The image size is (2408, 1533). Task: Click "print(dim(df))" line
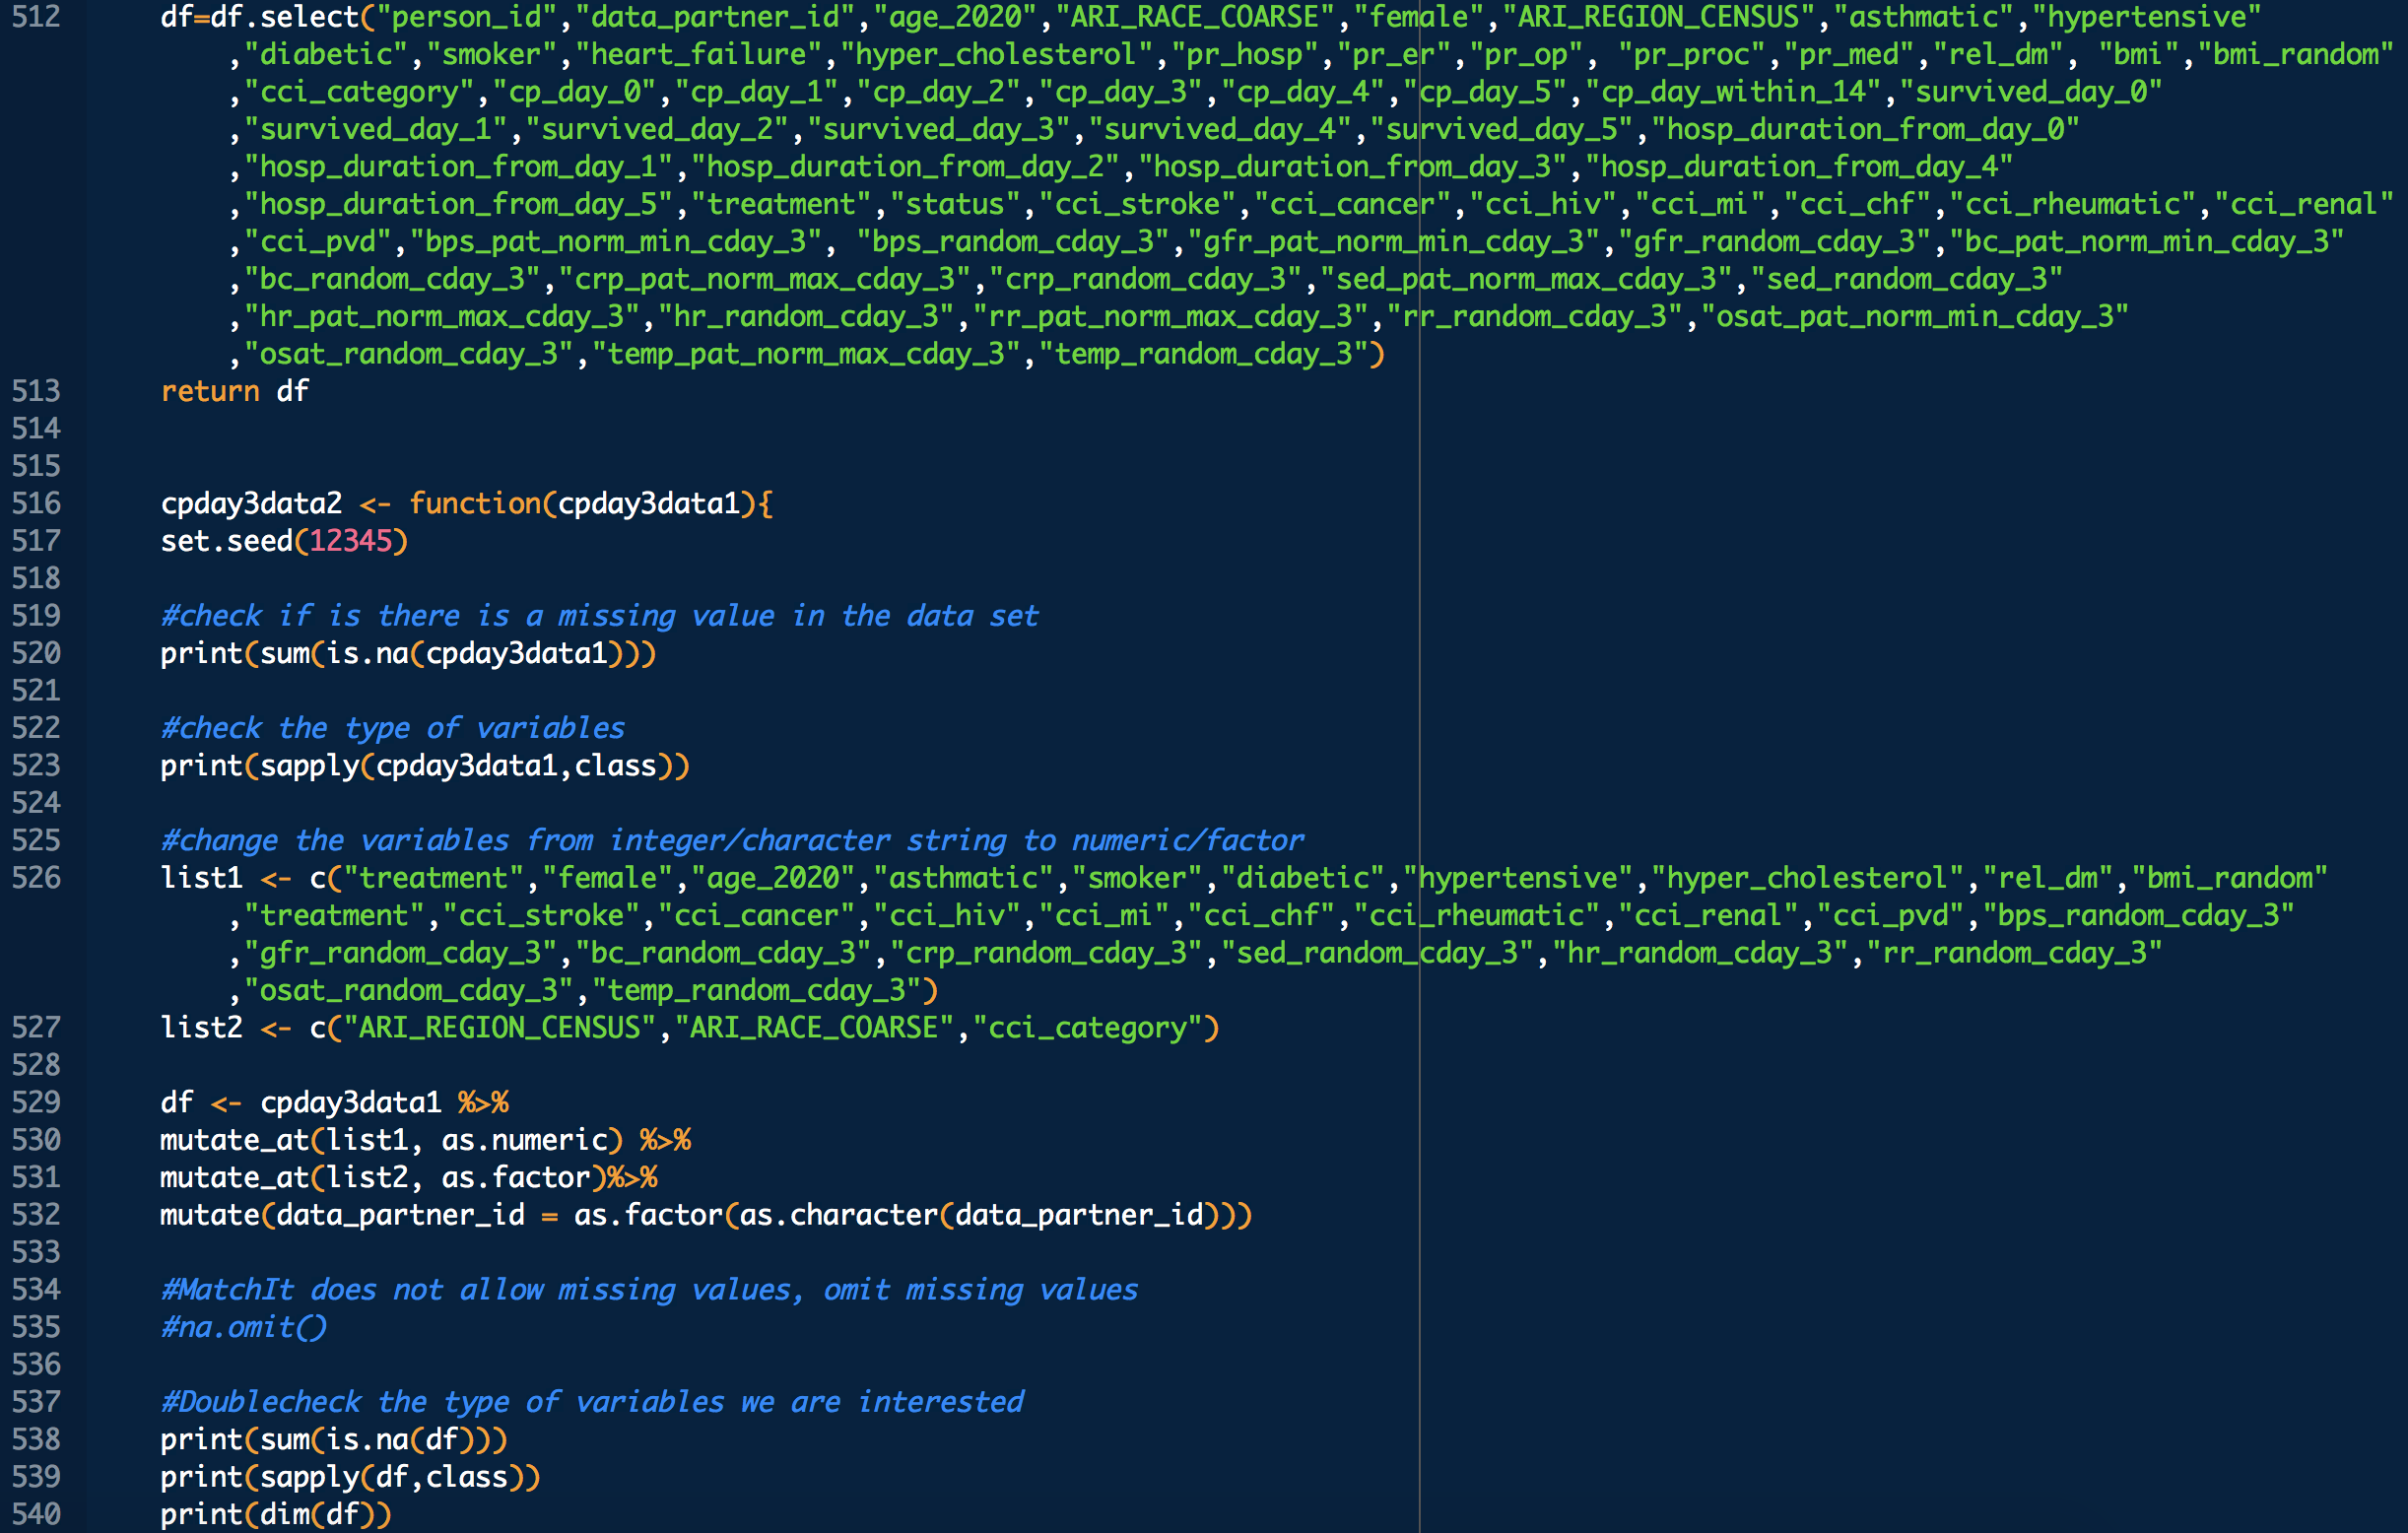[x=276, y=1515]
